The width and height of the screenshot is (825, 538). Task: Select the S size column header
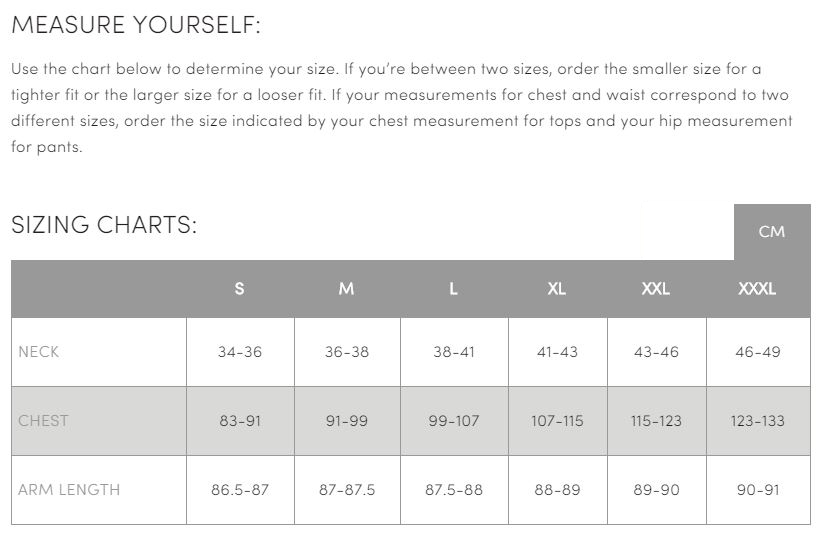239,289
